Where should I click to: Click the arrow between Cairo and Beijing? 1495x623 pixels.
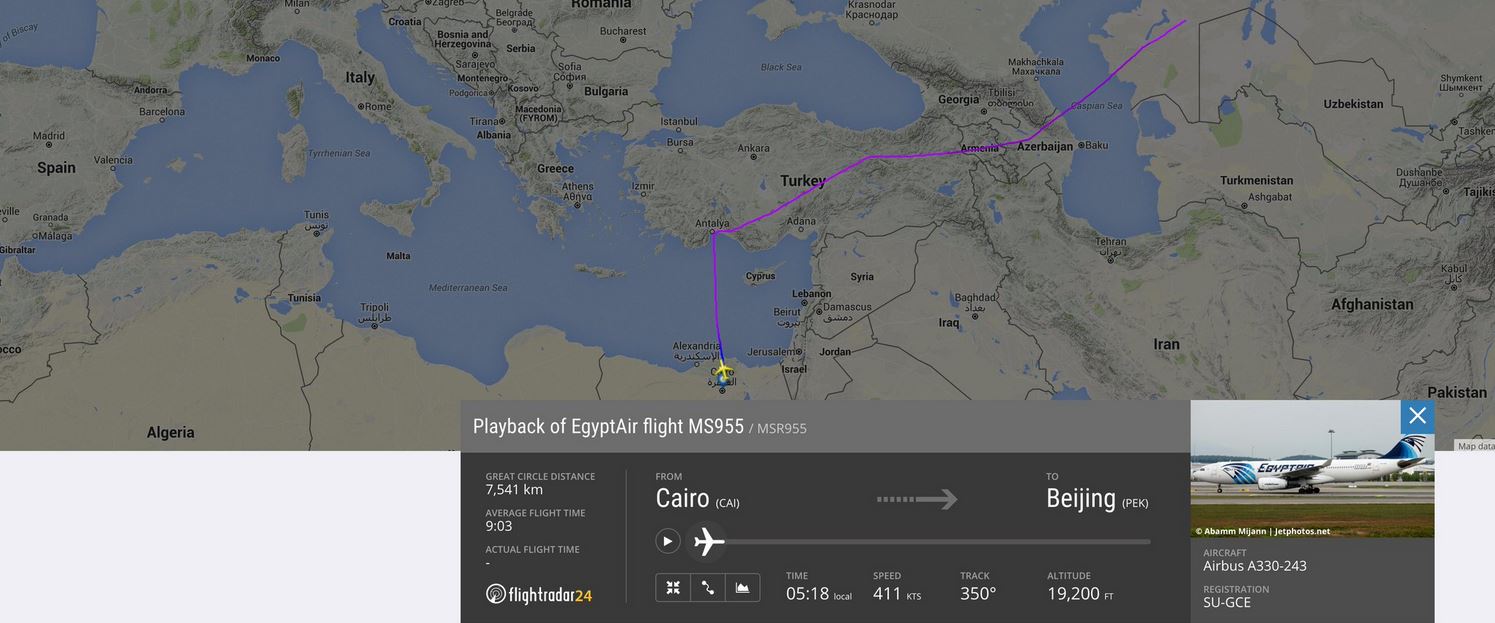916,499
